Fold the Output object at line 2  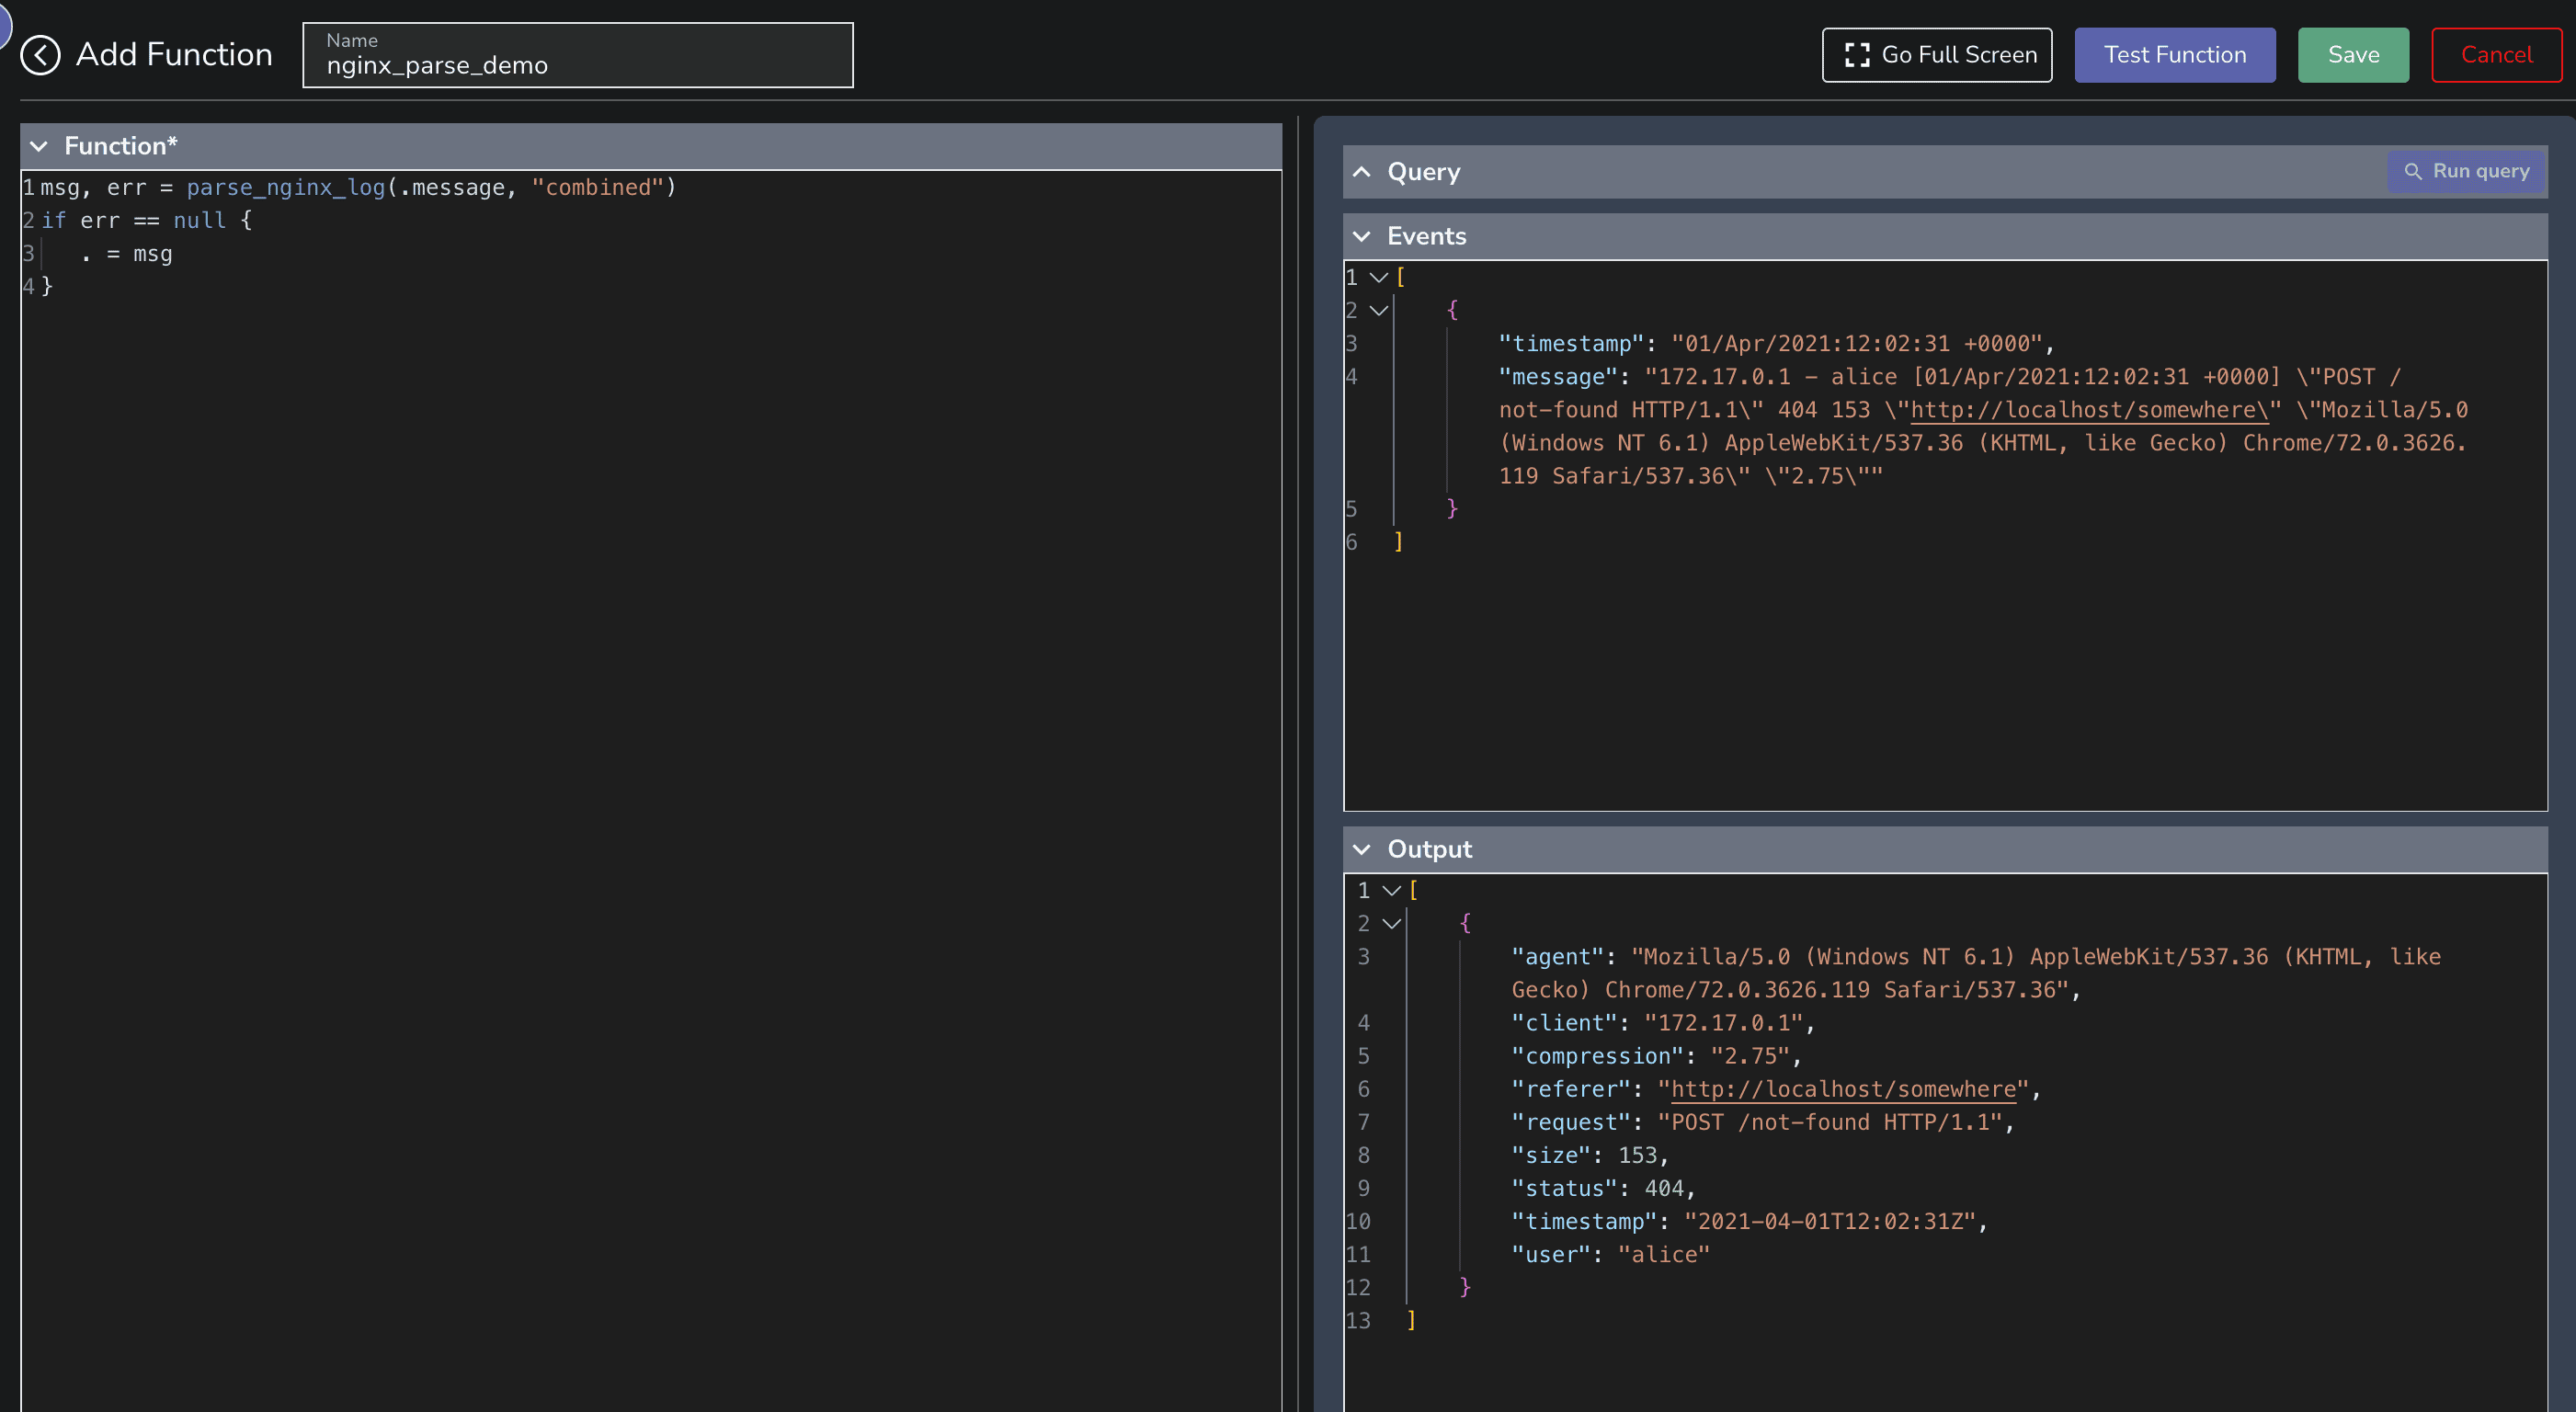[x=1391, y=923]
